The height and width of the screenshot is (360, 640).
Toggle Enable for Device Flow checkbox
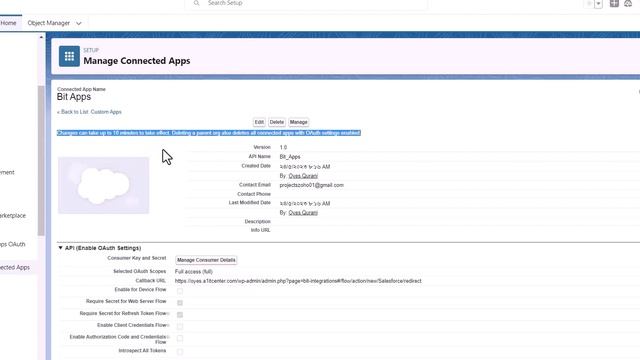coord(180,291)
